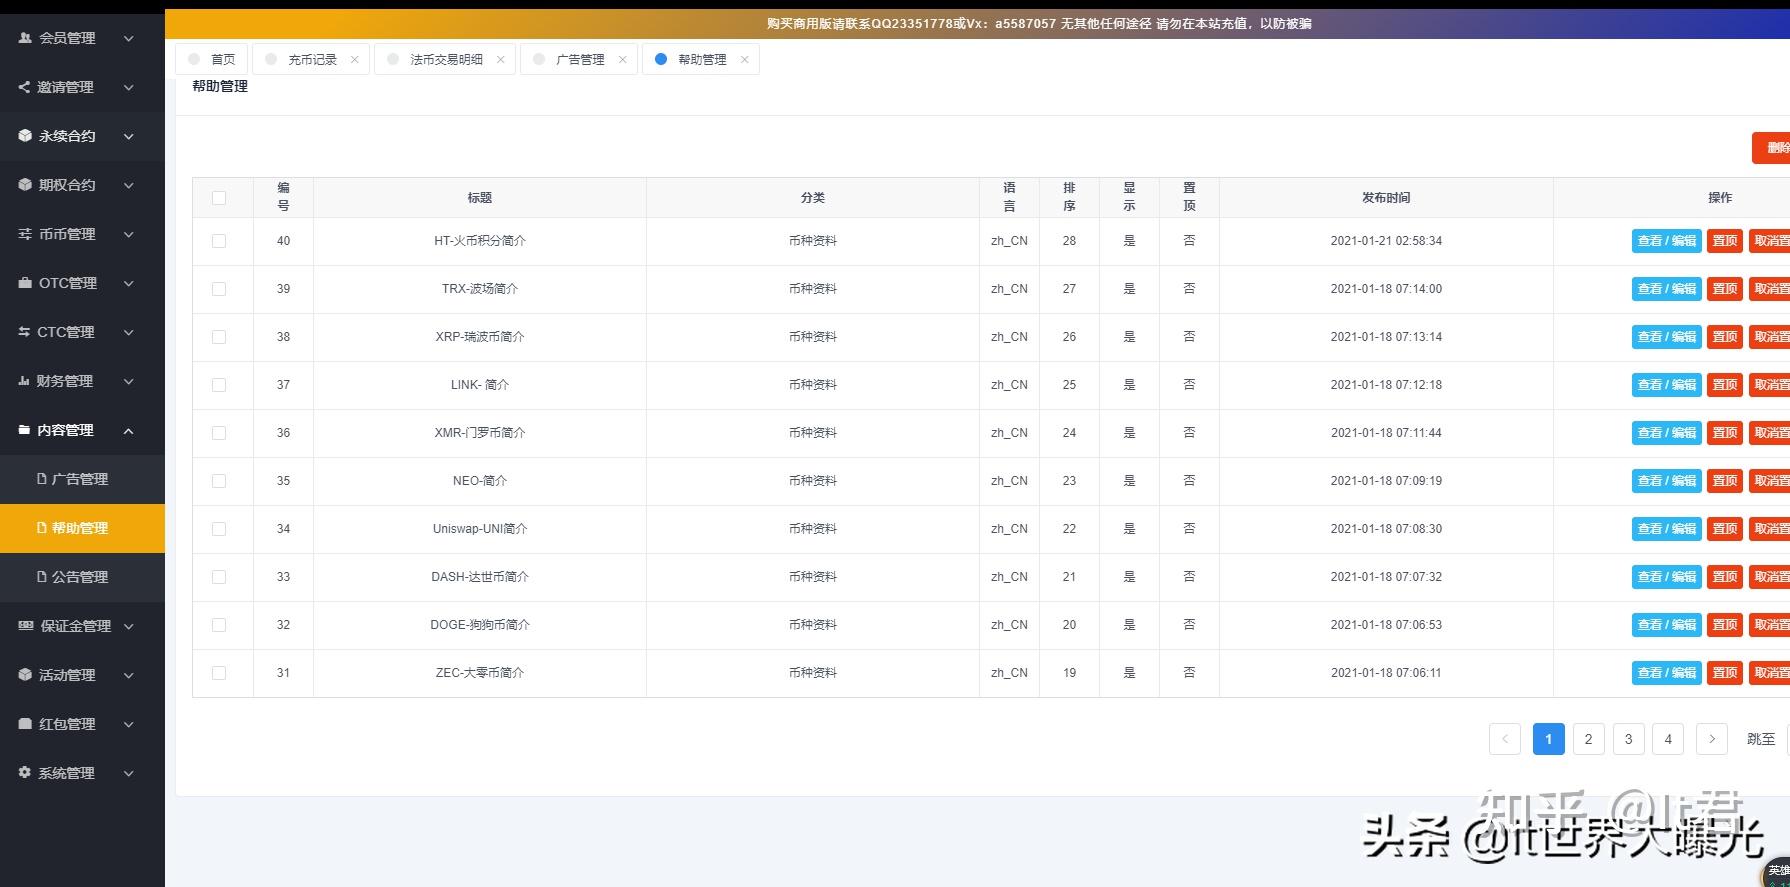This screenshot has height=887, width=1790.
Task: Expand the OTC管理 menu chevron
Action: [x=129, y=283]
